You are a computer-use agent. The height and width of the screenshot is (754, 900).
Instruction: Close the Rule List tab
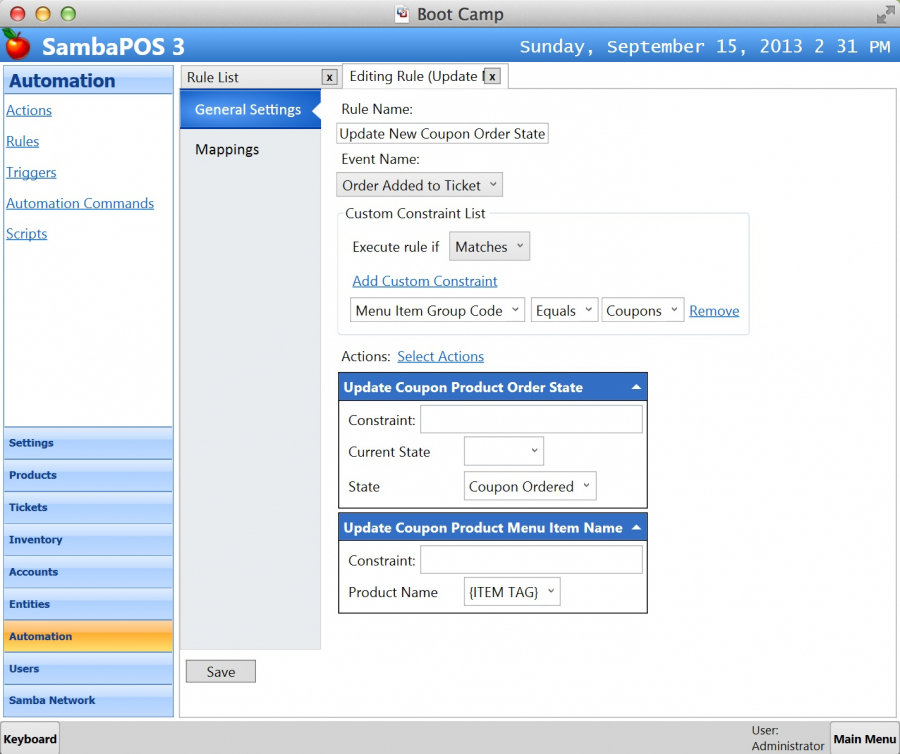tap(329, 77)
